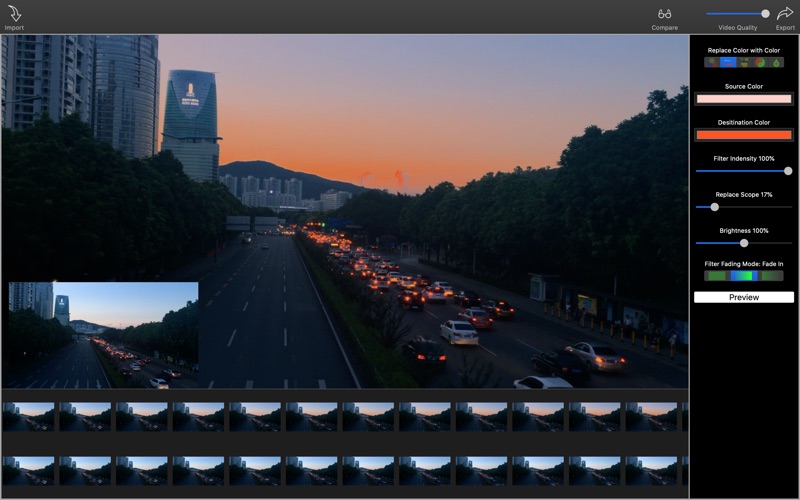Click the 'Brightness 100%' label
Image resolution: width=800 pixels, height=500 pixels.
tap(744, 231)
